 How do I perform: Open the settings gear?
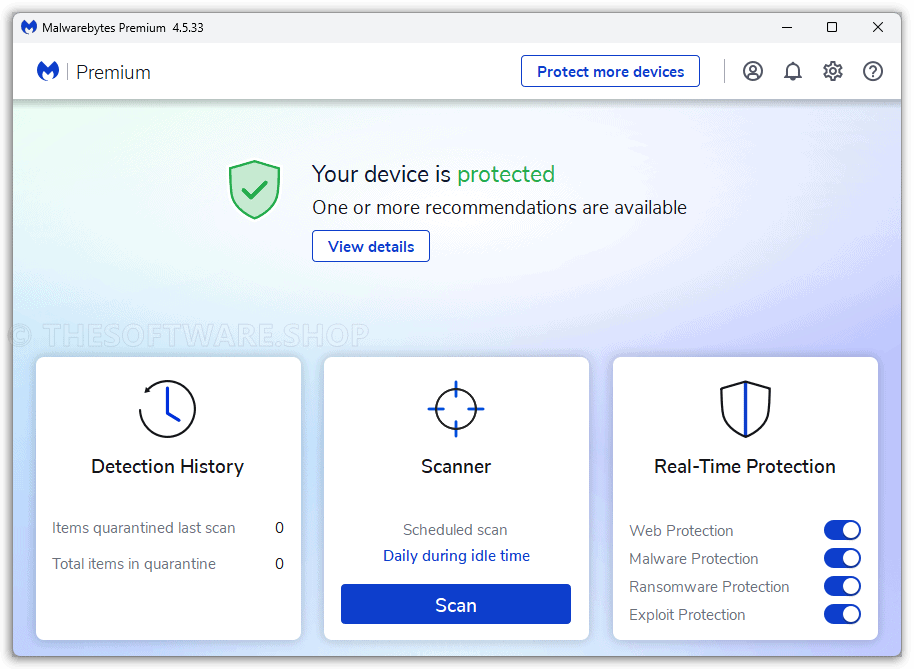pyautogui.click(x=832, y=71)
